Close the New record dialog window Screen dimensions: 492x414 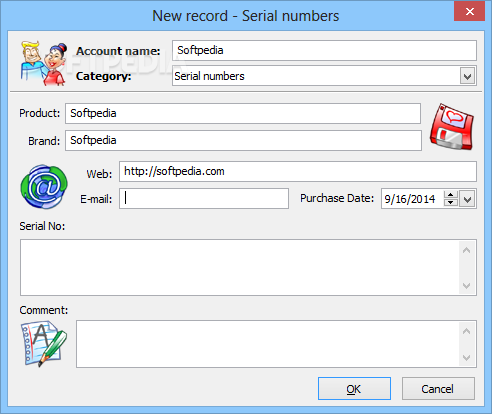470,12
